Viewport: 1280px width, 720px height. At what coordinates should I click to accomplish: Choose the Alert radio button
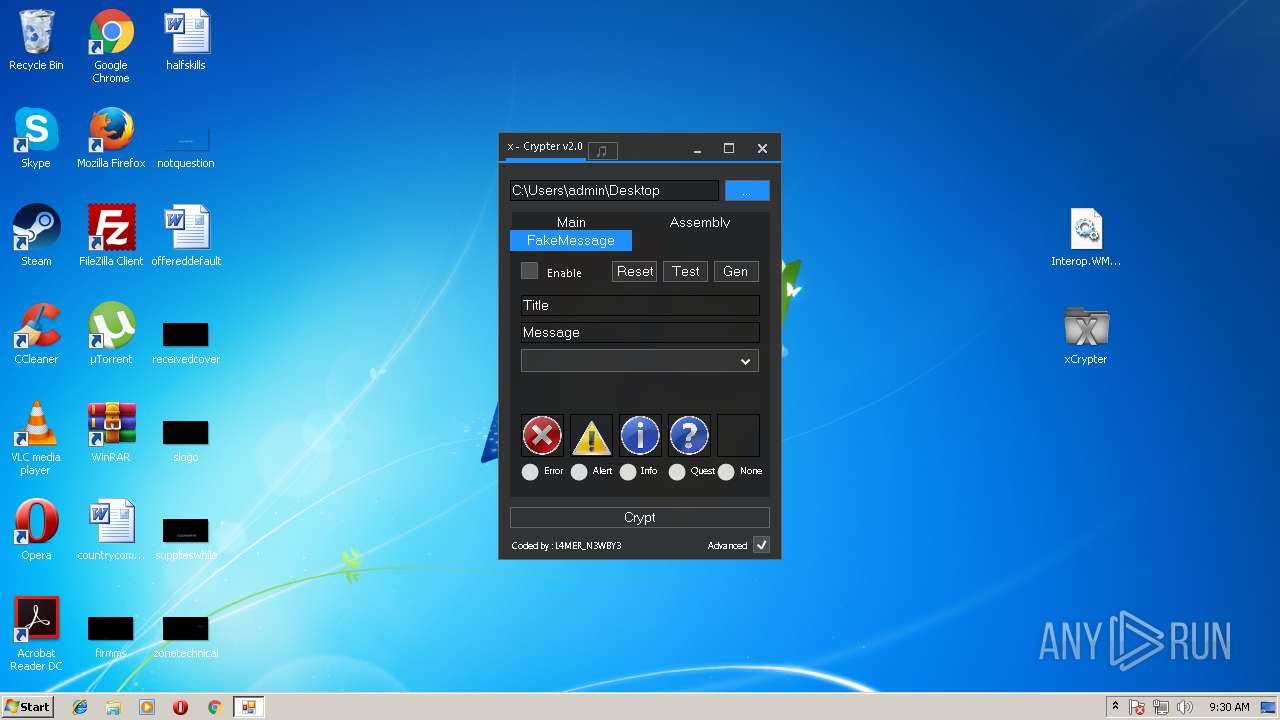(x=579, y=472)
